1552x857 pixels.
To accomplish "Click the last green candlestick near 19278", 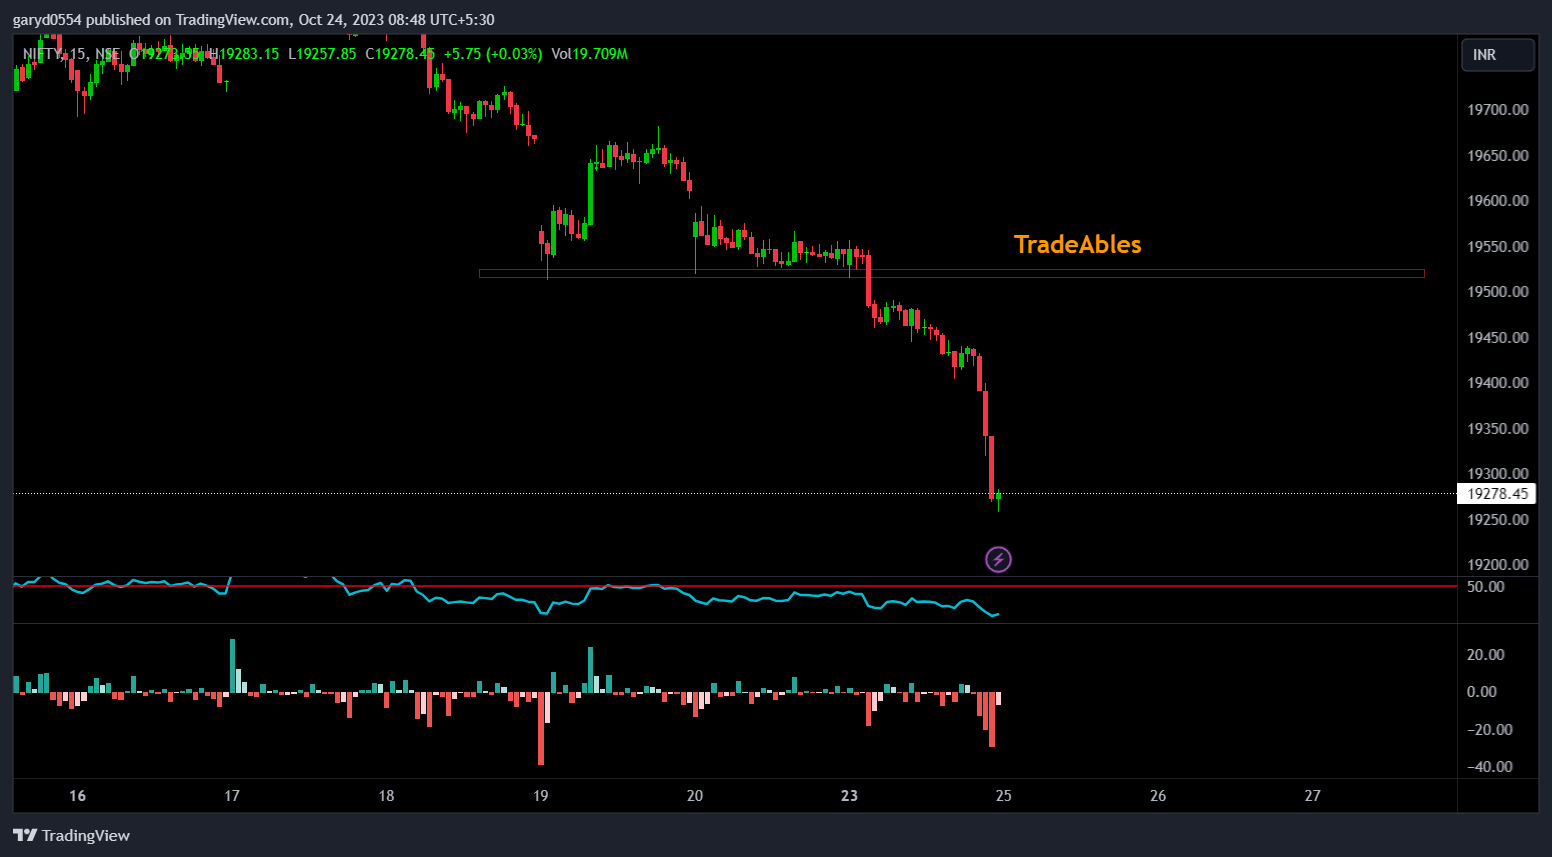I will 998,499.
